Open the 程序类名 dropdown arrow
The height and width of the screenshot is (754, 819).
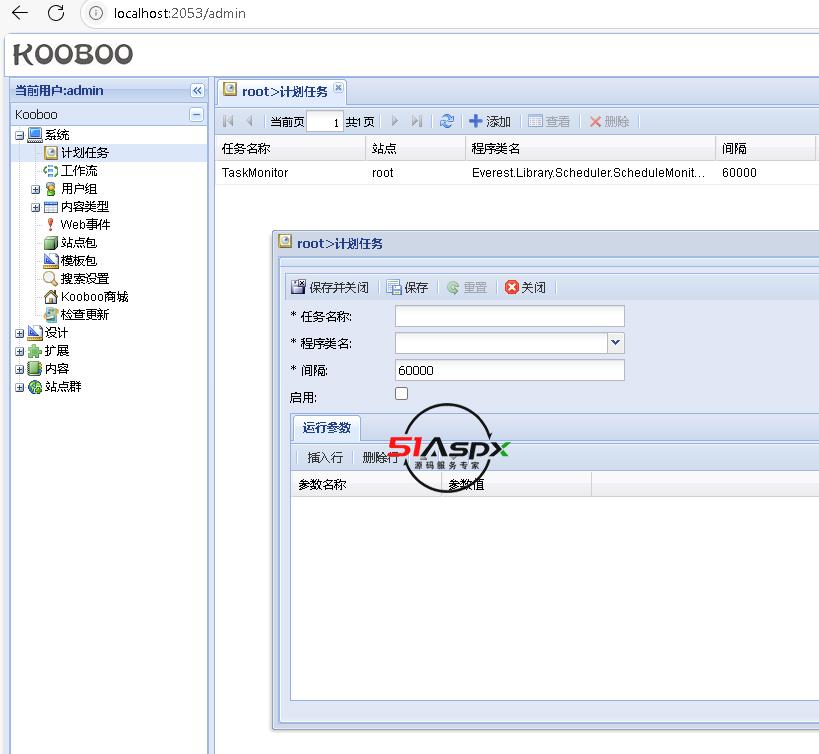pyautogui.click(x=616, y=343)
